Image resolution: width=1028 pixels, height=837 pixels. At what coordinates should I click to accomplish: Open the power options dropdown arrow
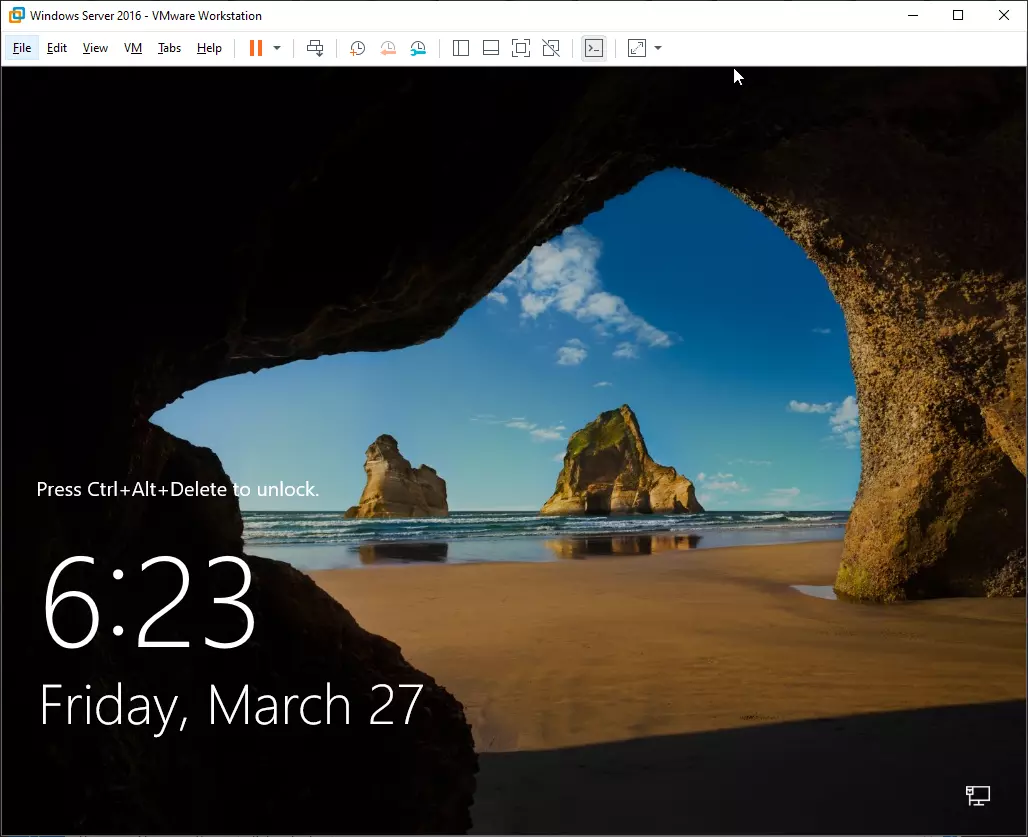277,48
